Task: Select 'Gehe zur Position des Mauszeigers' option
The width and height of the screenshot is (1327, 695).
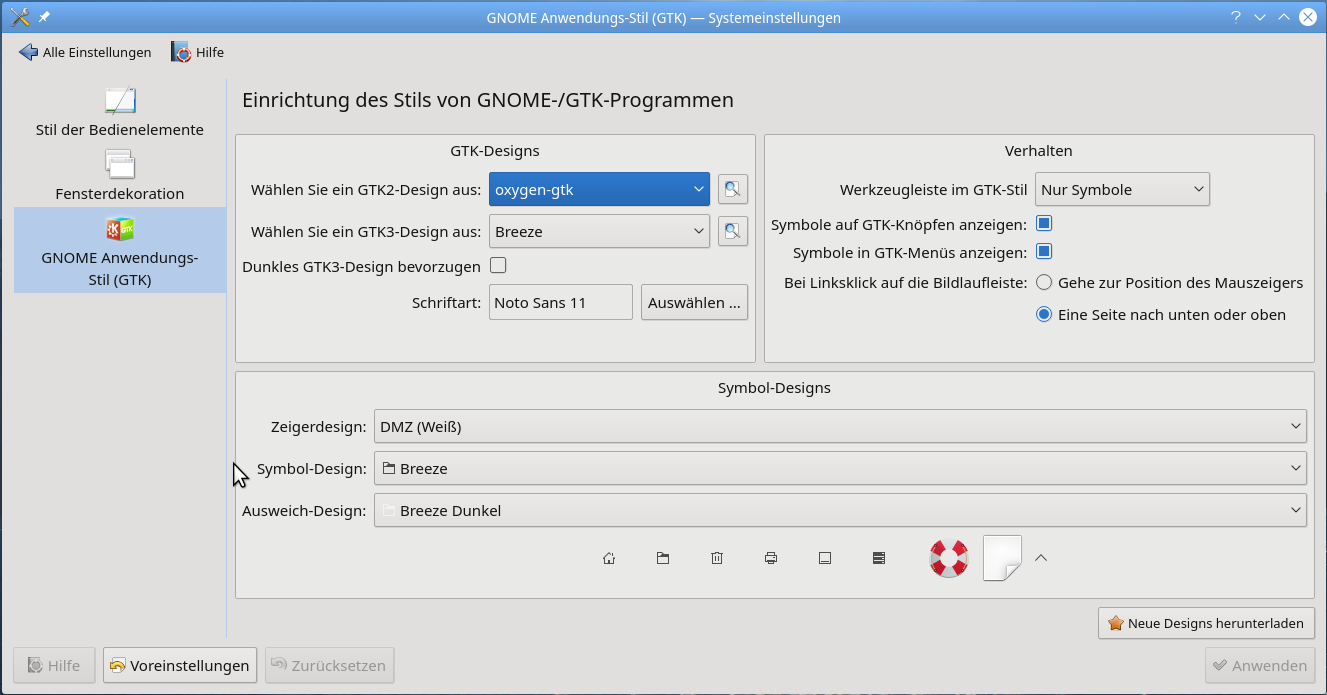Action: pyautogui.click(x=1044, y=282)
